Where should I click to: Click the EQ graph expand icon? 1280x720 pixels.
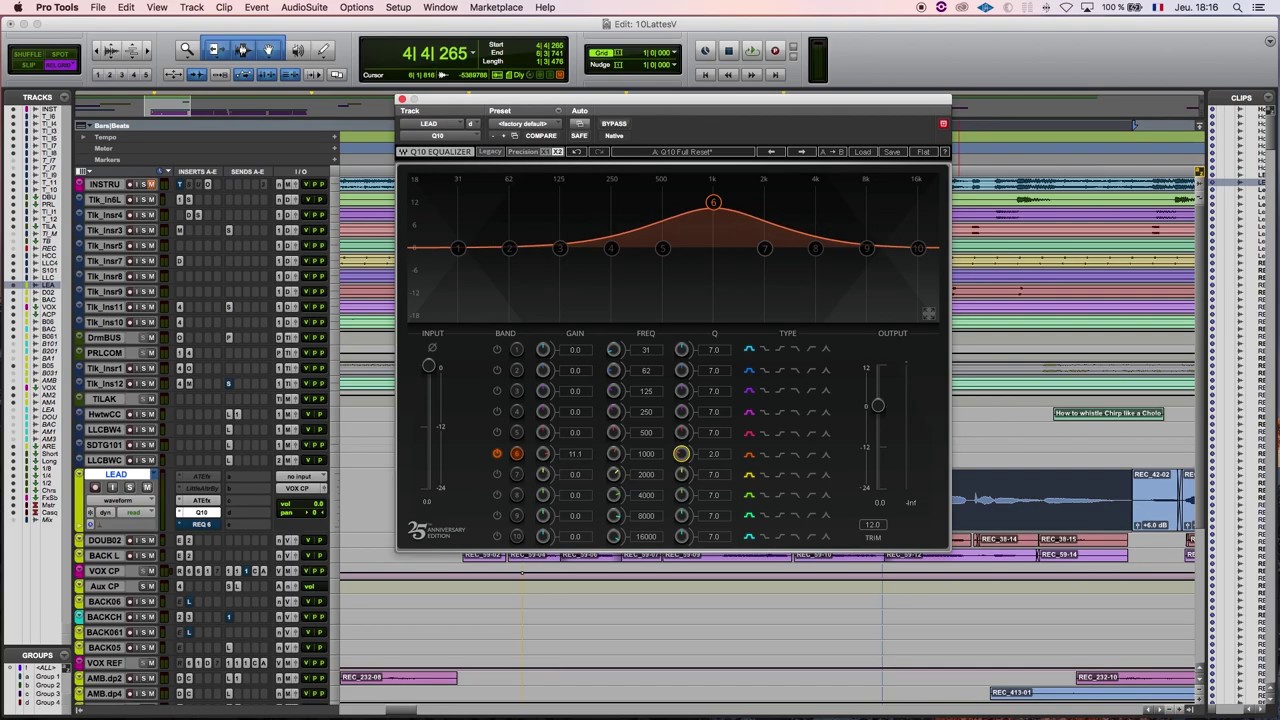929,314
